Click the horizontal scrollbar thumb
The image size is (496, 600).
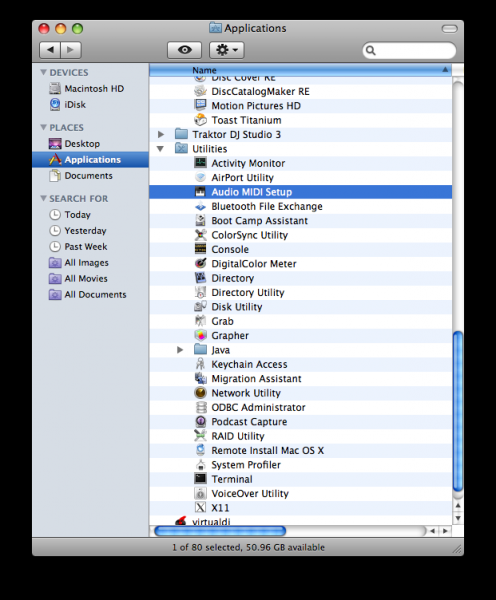point(220,531)
